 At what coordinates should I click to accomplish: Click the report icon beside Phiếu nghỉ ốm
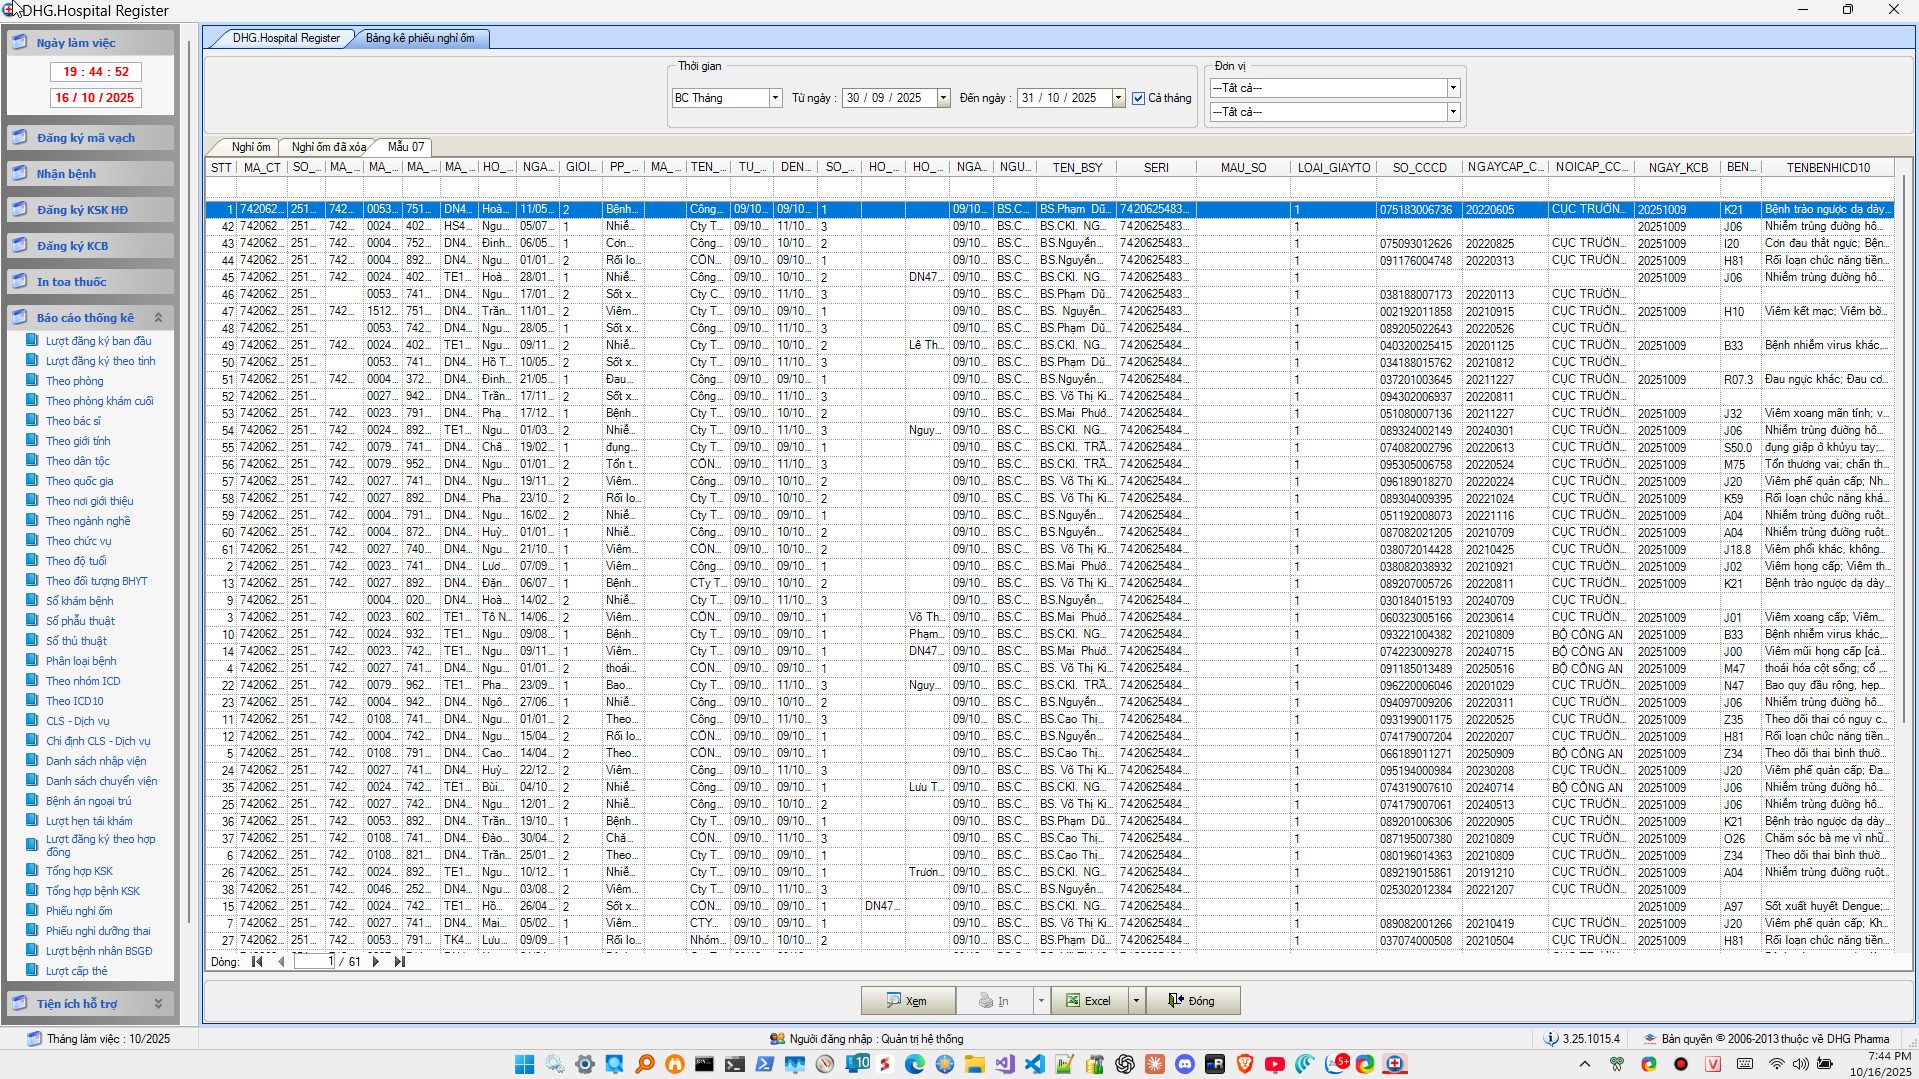coord(33,911)
